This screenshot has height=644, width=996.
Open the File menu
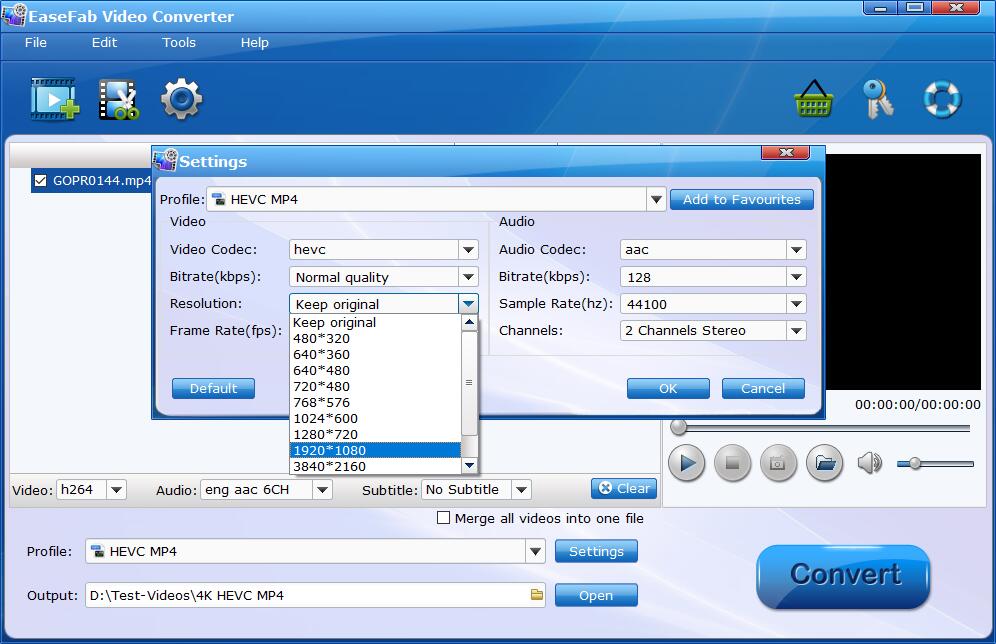pyautogui.click(x=36, y=43)
